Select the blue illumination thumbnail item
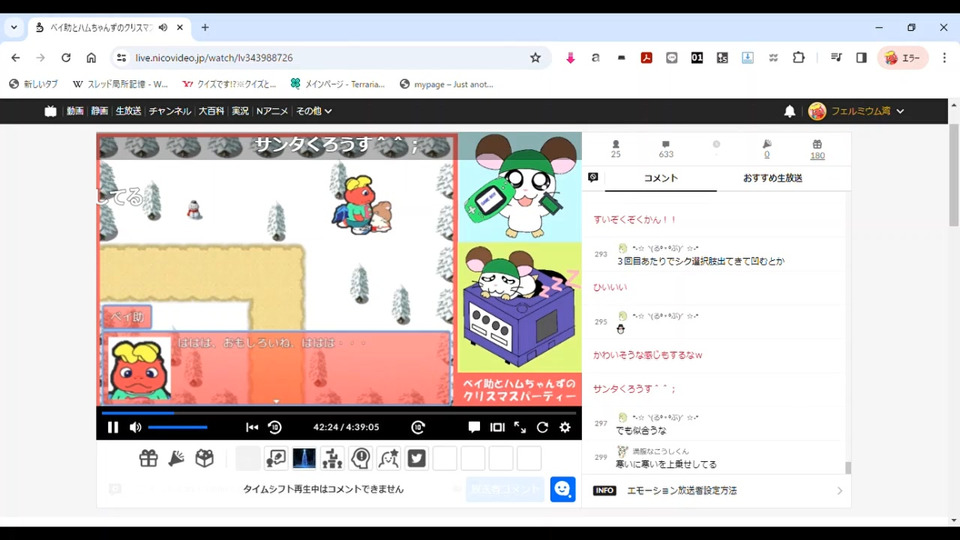The height and width of the screenshot is (540, 960). pyautogui.click(x=304, y=458)
